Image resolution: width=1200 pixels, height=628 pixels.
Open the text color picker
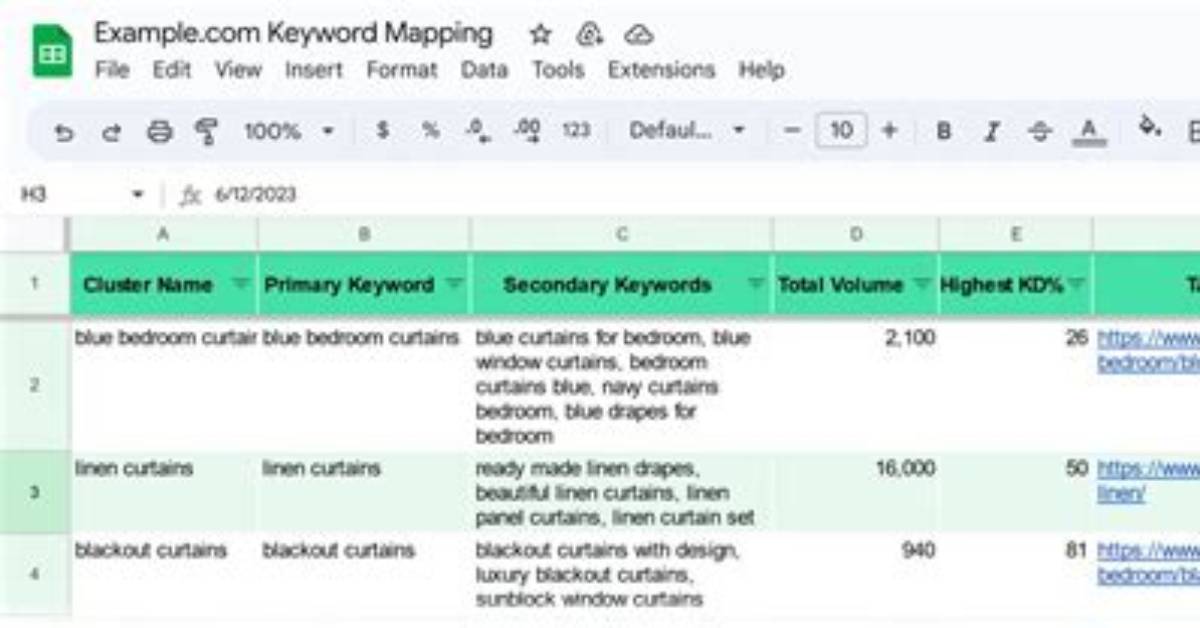(x=1089, y=131)
